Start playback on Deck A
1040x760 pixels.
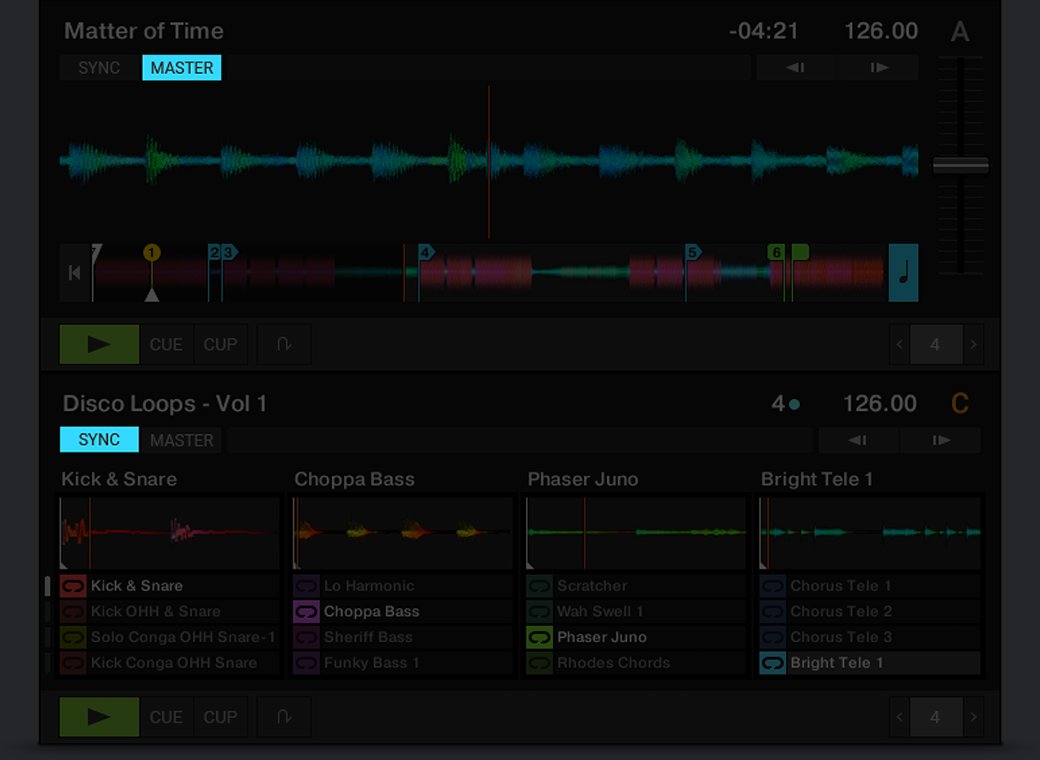click(99, 344)
